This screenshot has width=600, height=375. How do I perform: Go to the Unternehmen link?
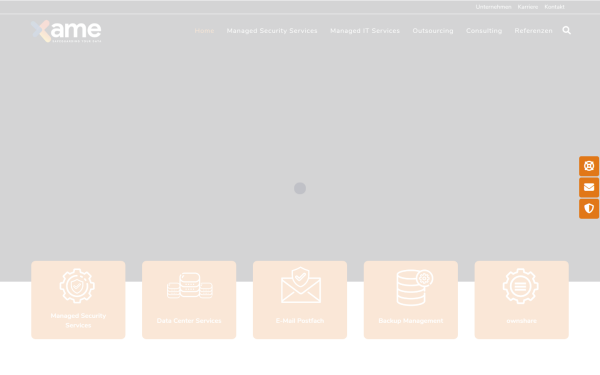coord(493,7)
